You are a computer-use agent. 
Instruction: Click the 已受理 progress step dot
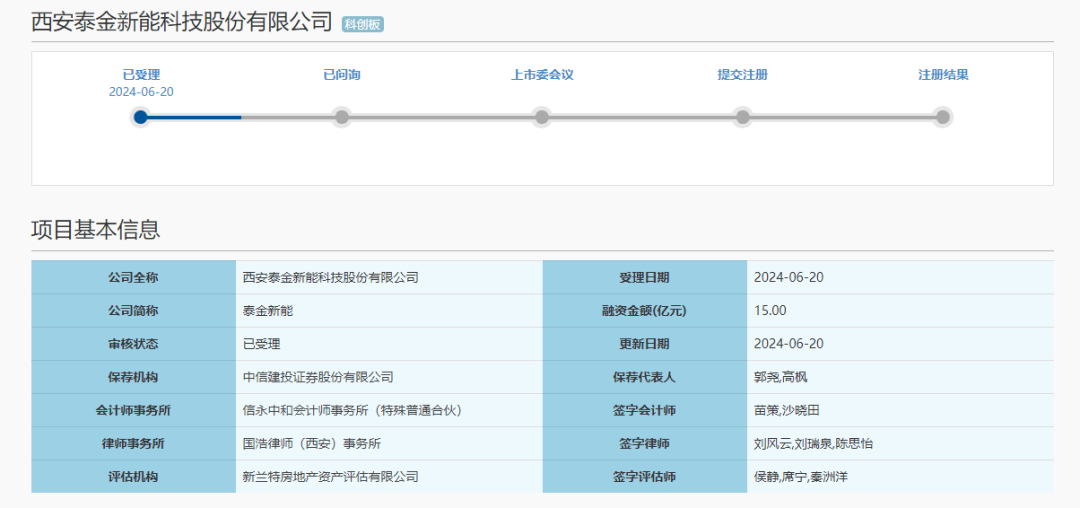(141, 117)
